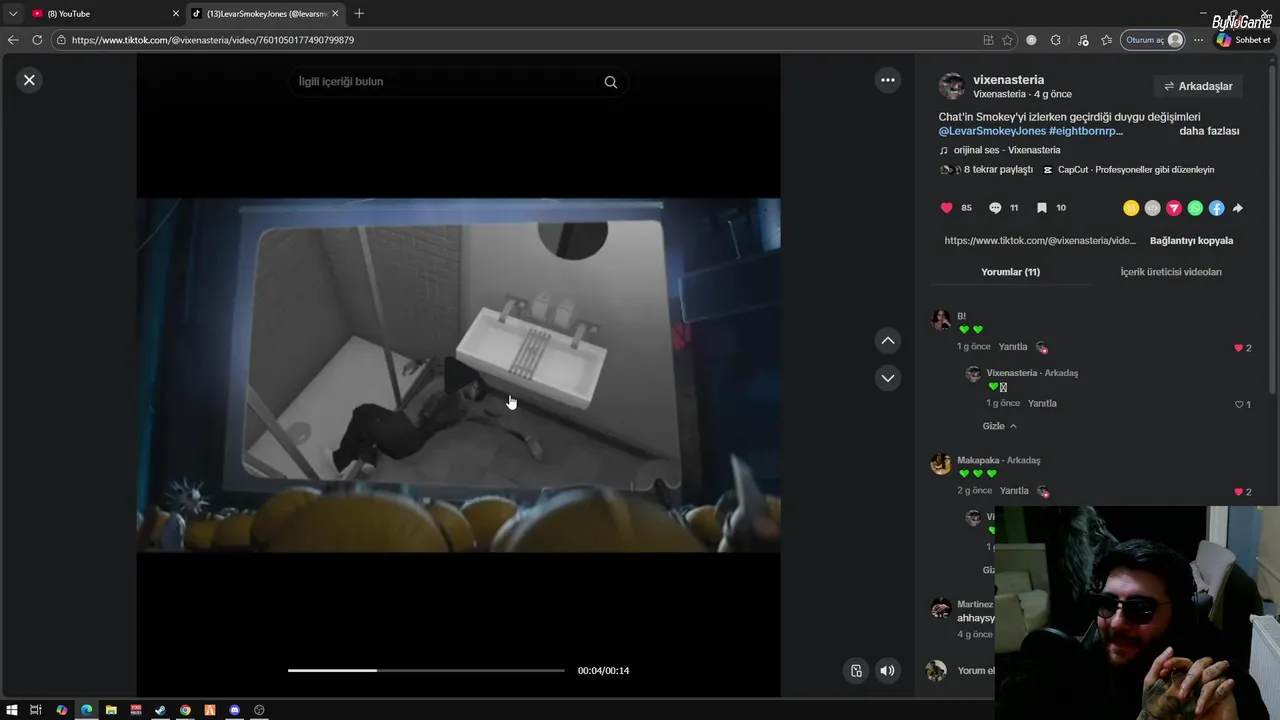Viewport: 1280px width, 720px height.
Task: Click the grey embed code share icon
Action: click(x=1152, y=208)
